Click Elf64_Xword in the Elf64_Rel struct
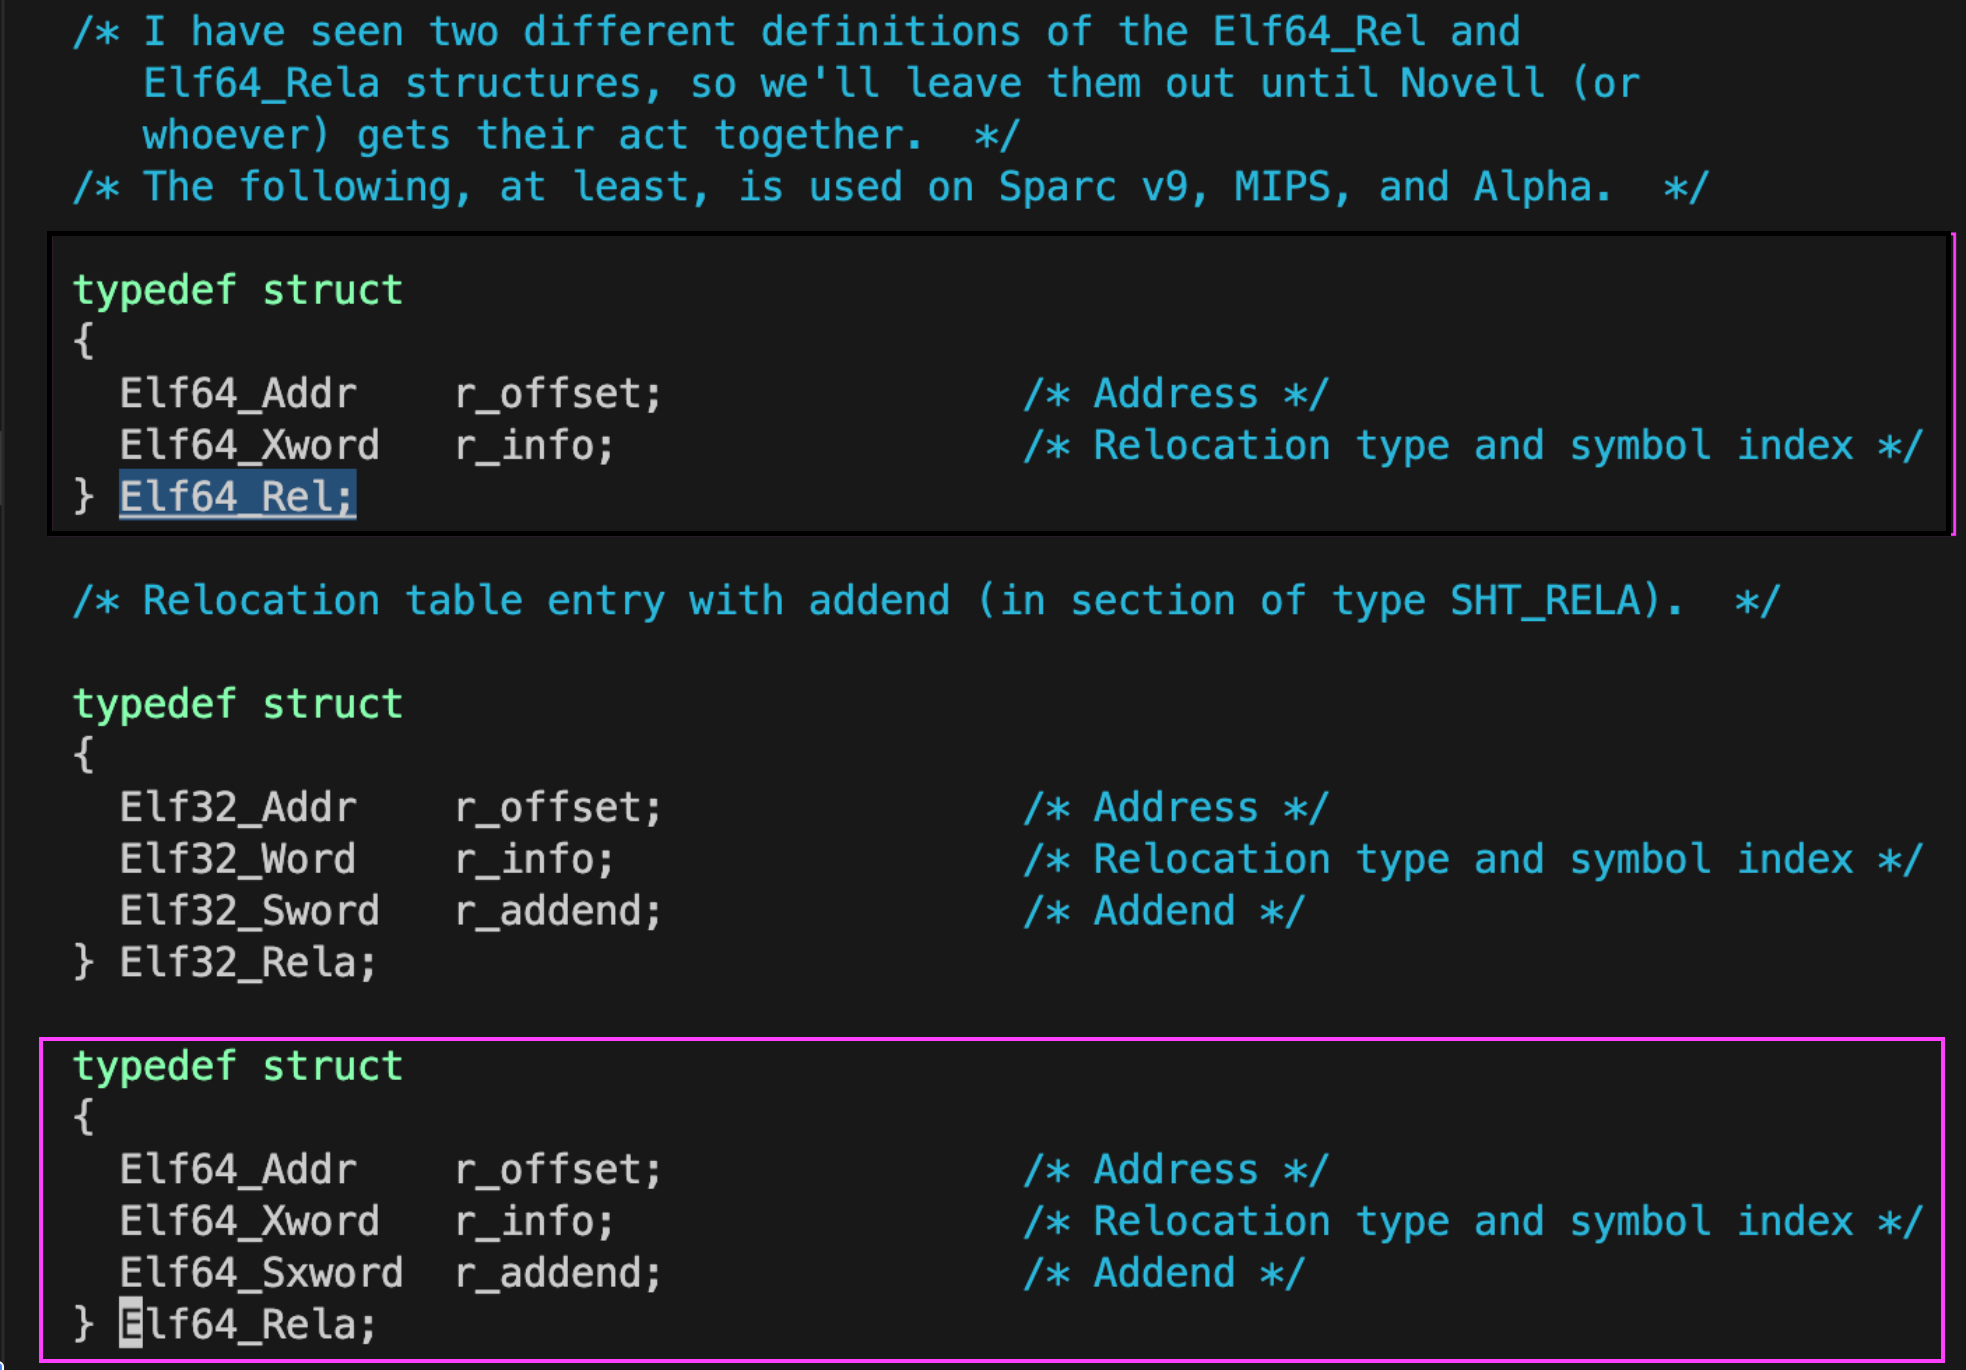 [x=249, y=444]
